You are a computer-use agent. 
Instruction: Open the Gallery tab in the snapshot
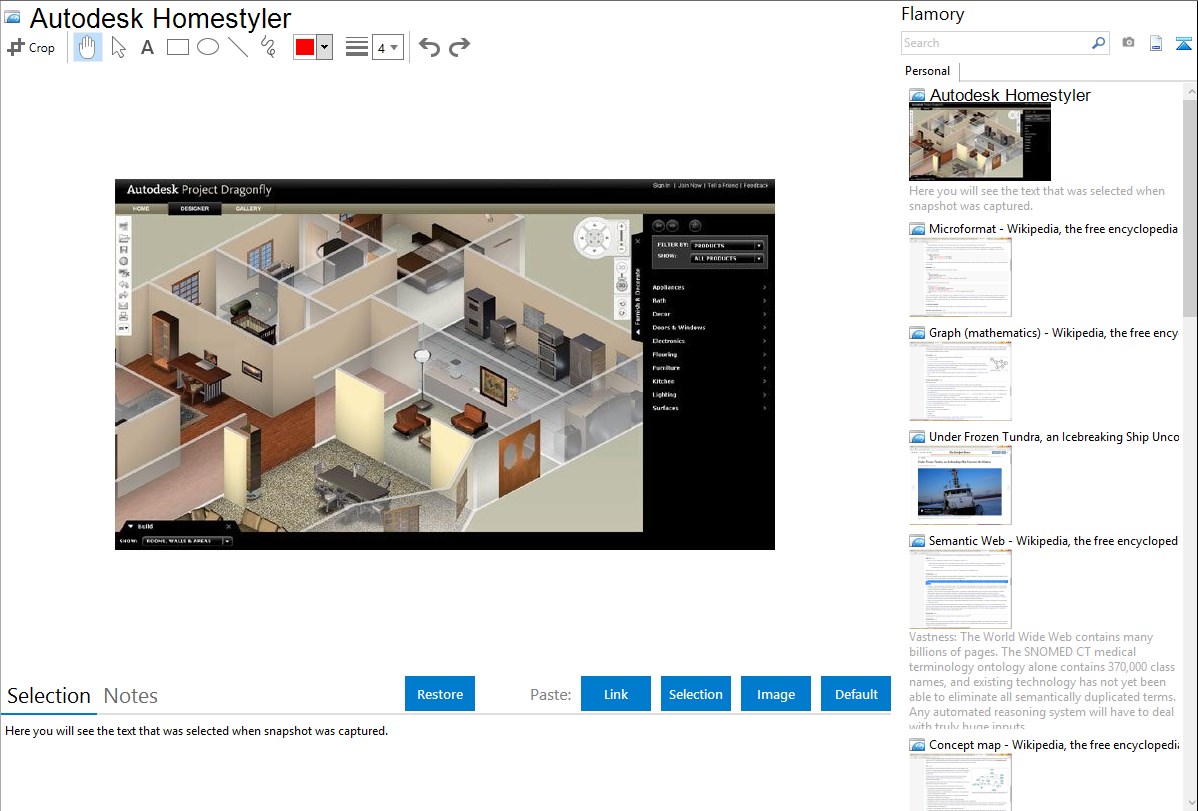click(x=248, y=209)
